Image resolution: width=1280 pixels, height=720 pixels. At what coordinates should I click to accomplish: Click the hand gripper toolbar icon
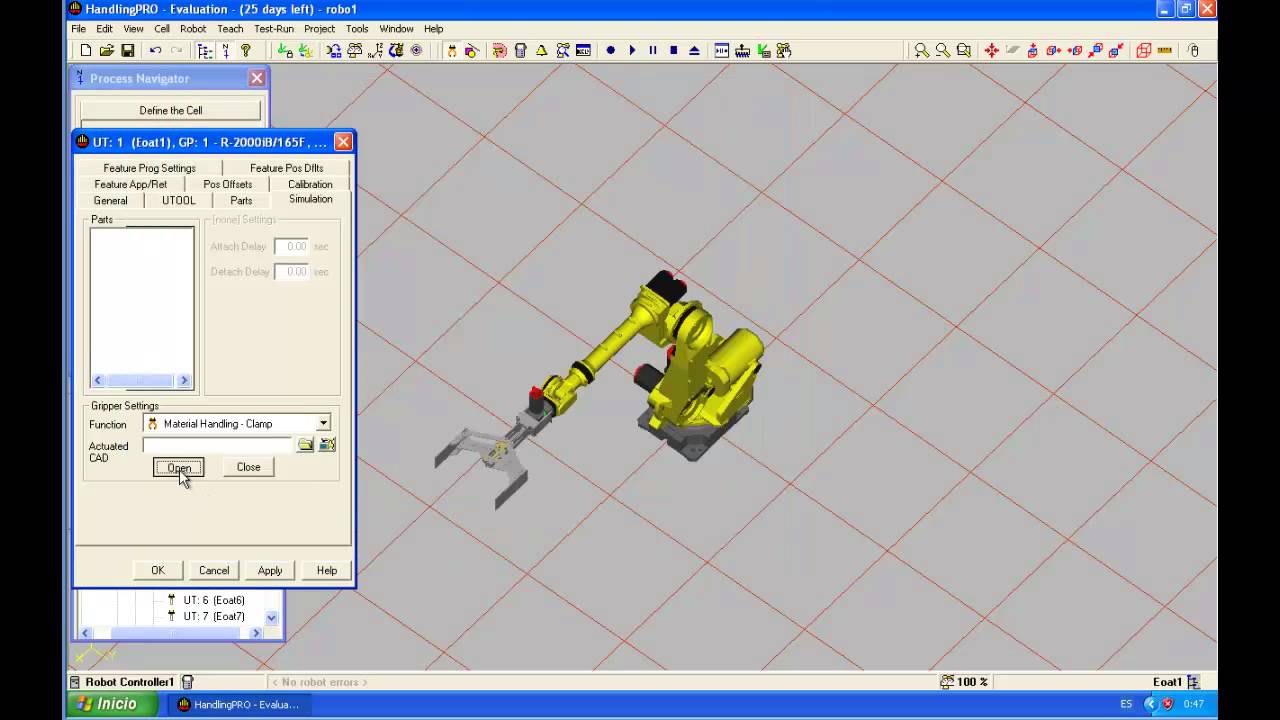(x=451, y=50)
